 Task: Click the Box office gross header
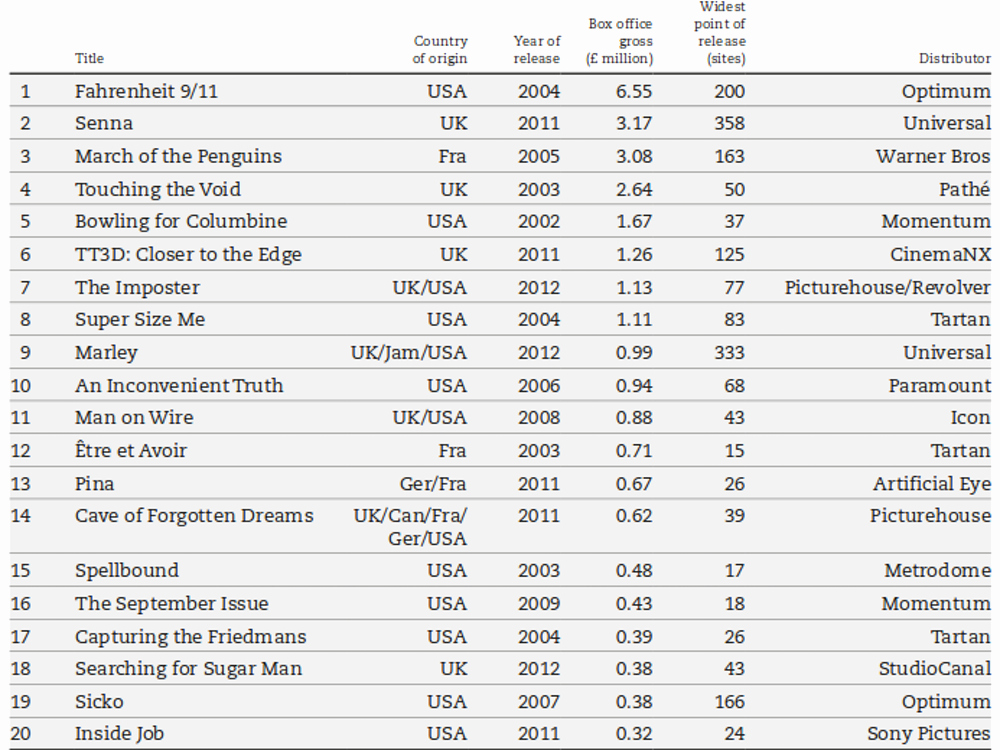click(x=619, y=41)
